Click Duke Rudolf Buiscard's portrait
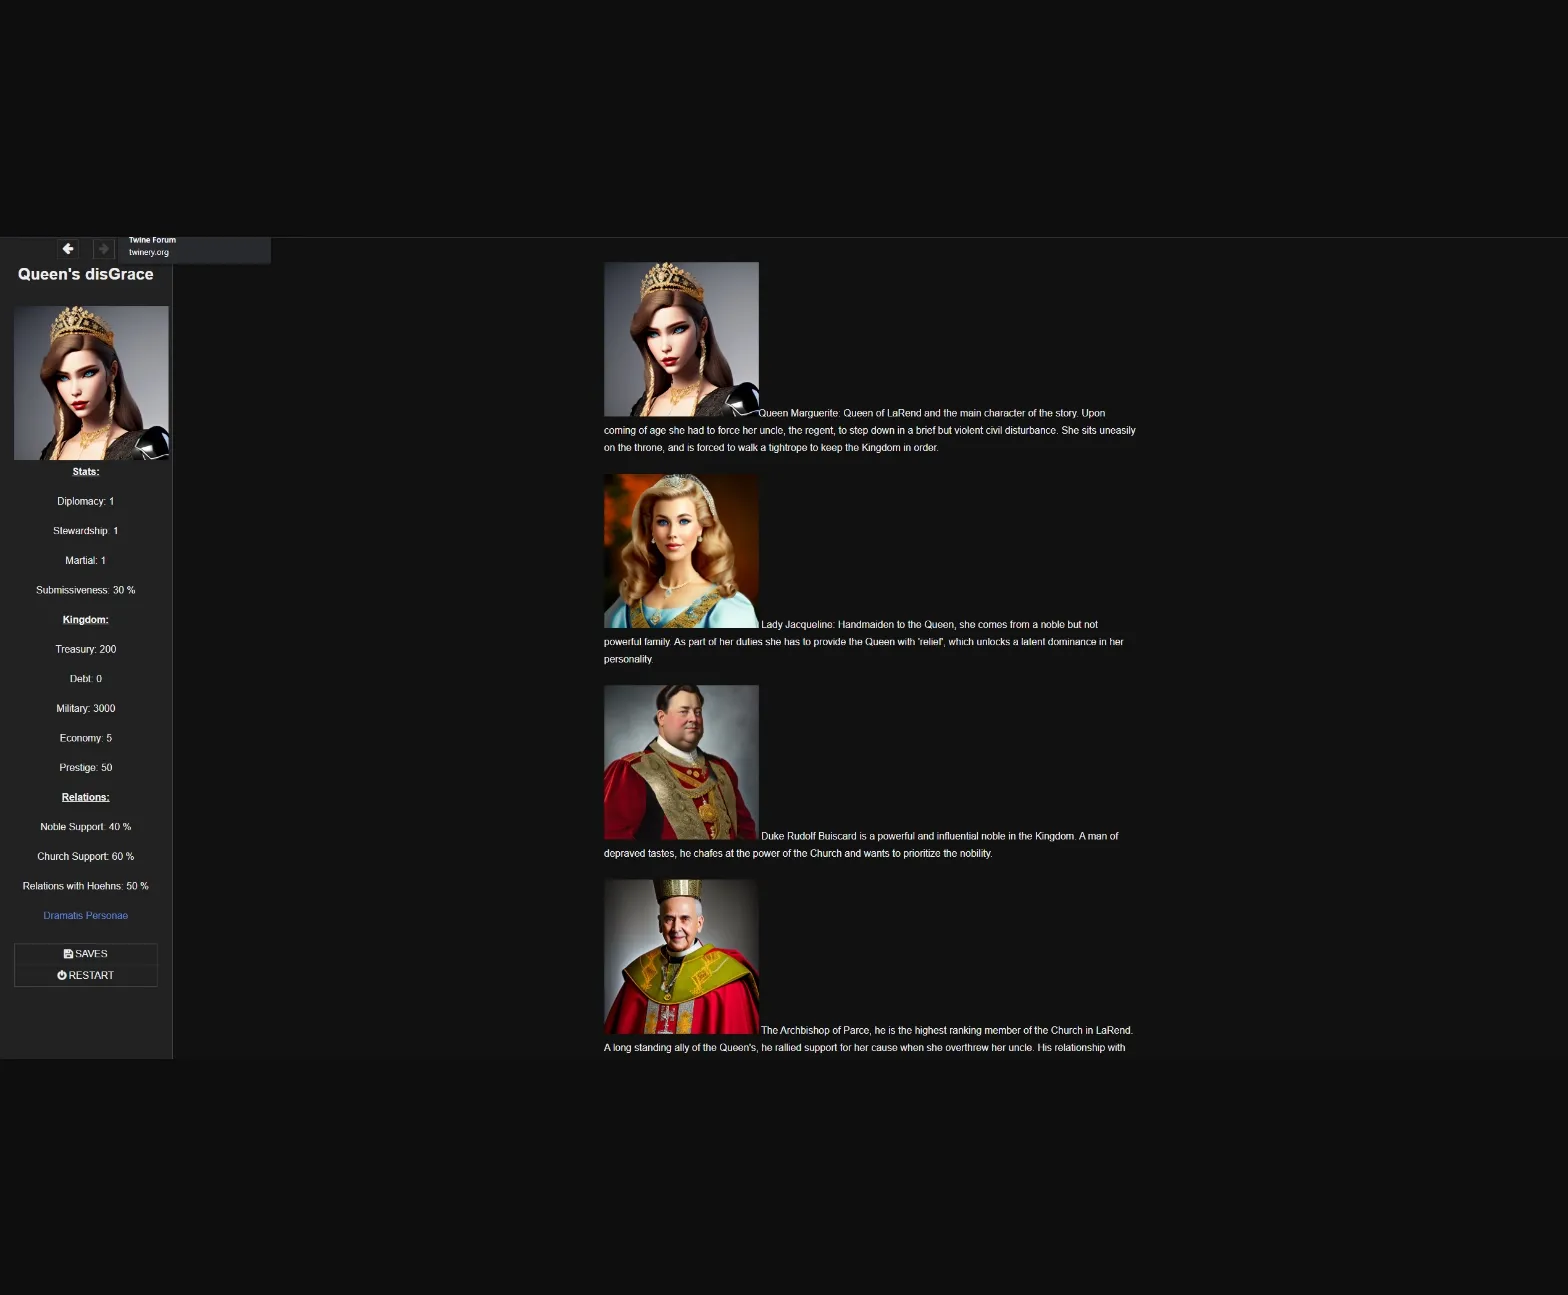1568x1295 pixels. pyautogui.click(x=681, y=762)
